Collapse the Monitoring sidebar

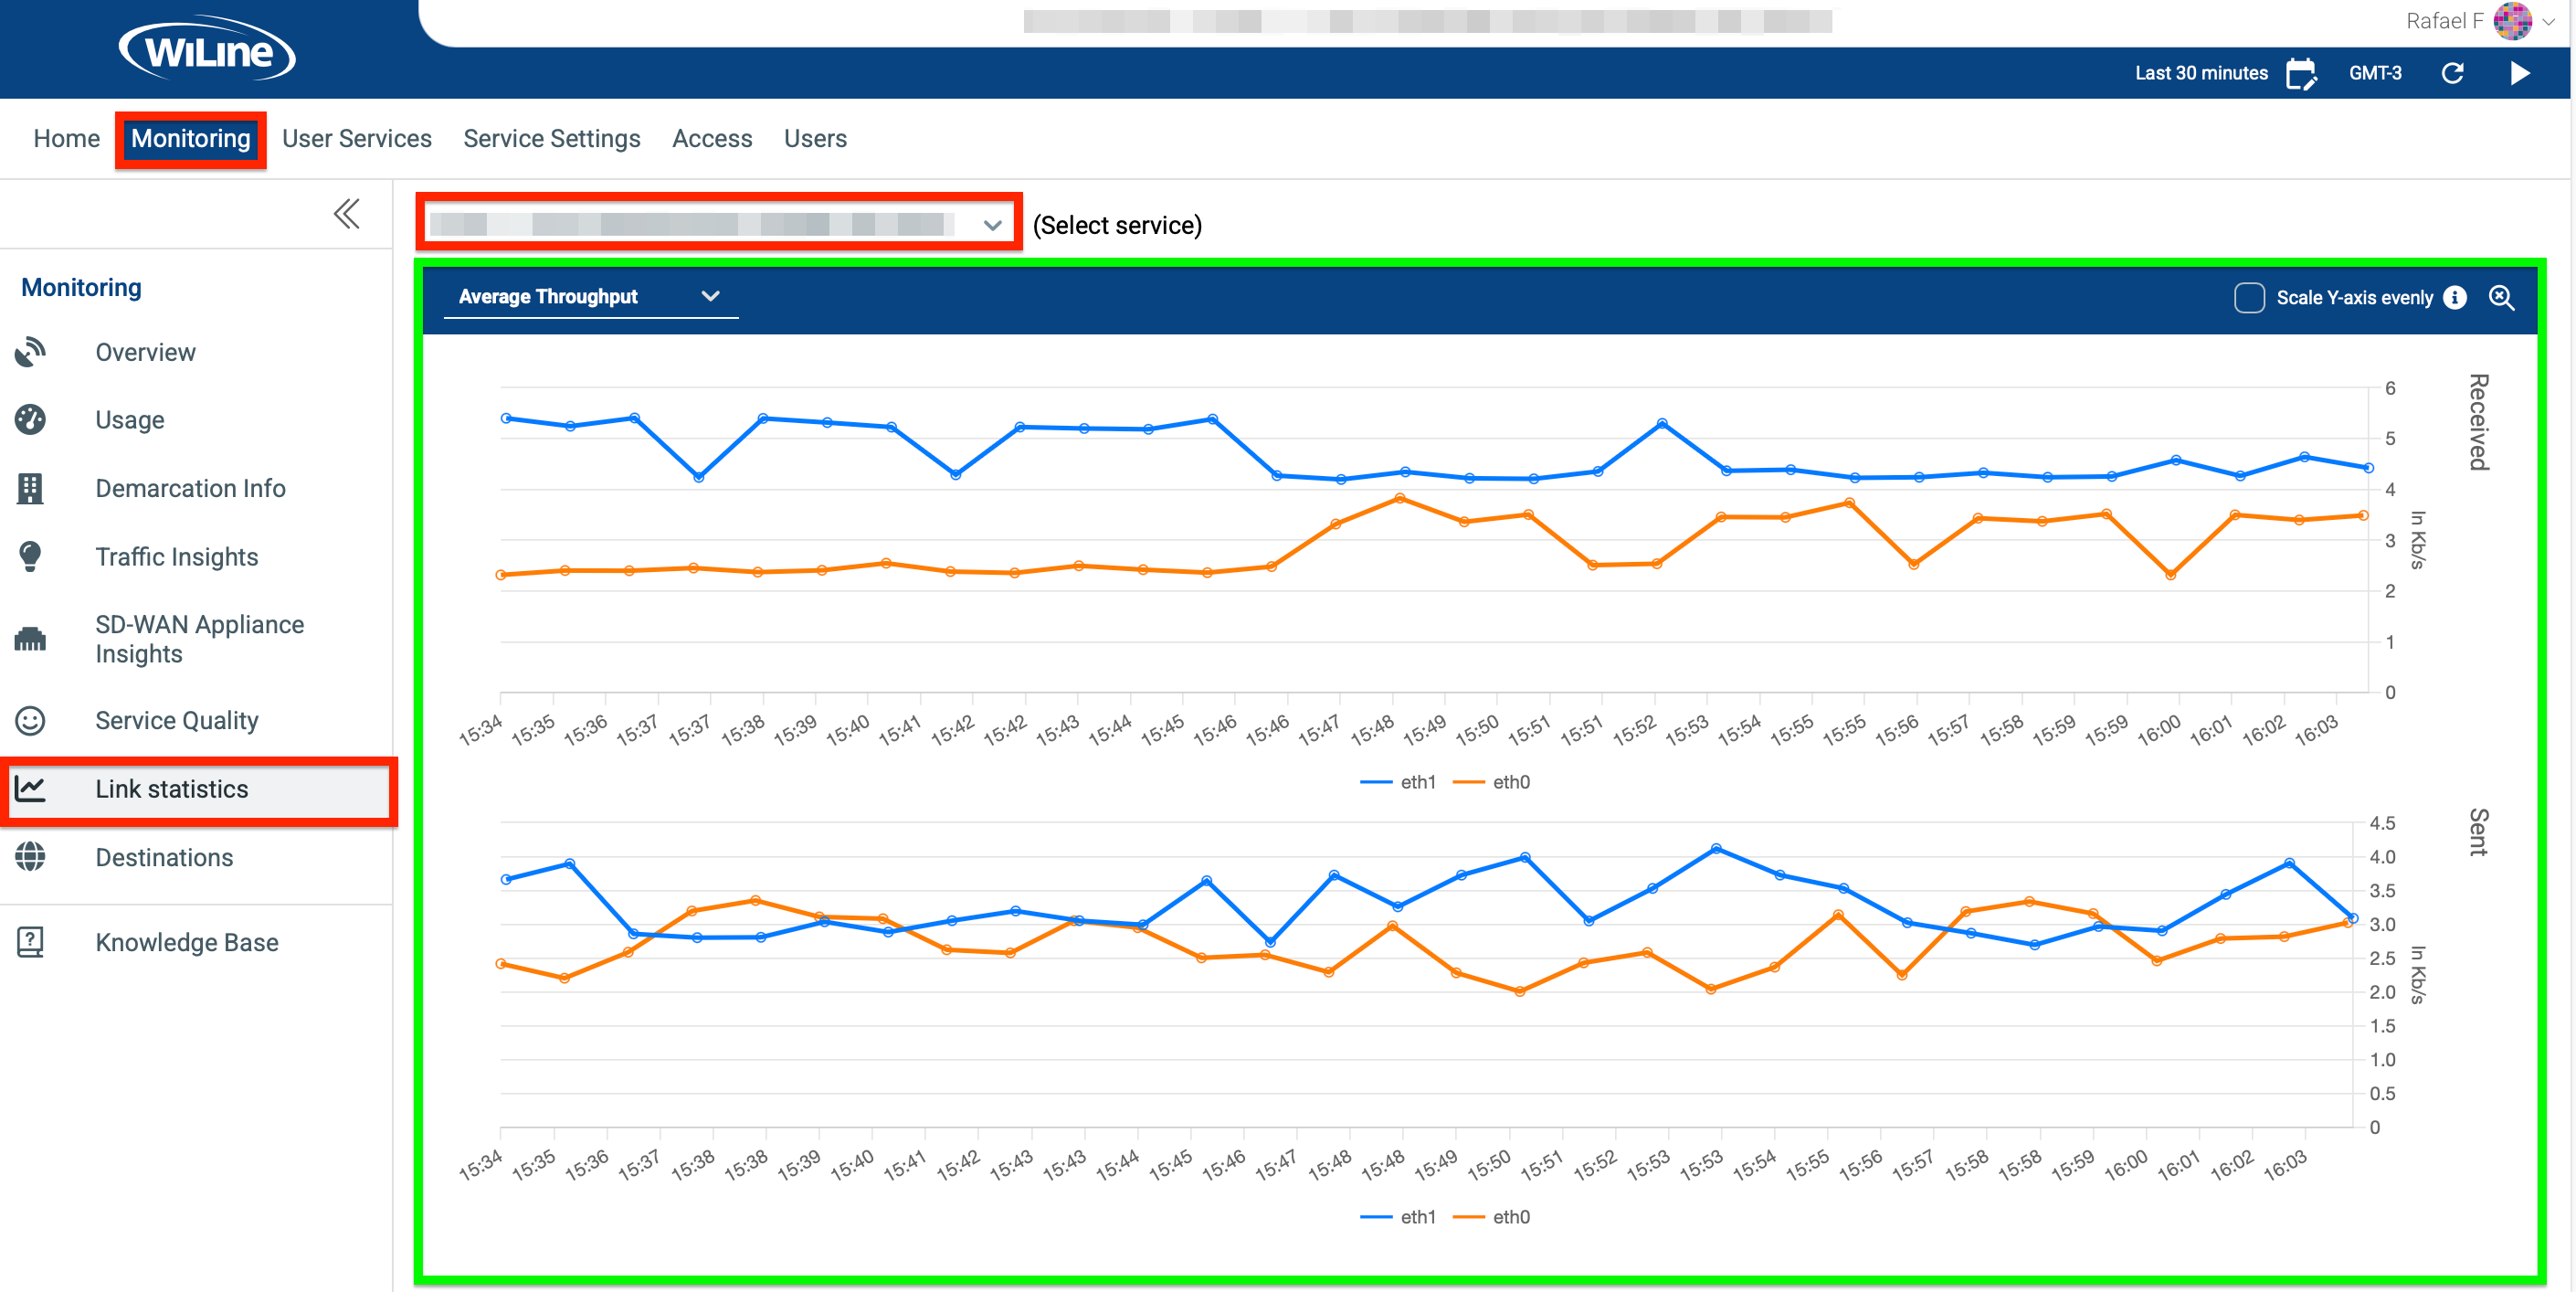point(346,213)
